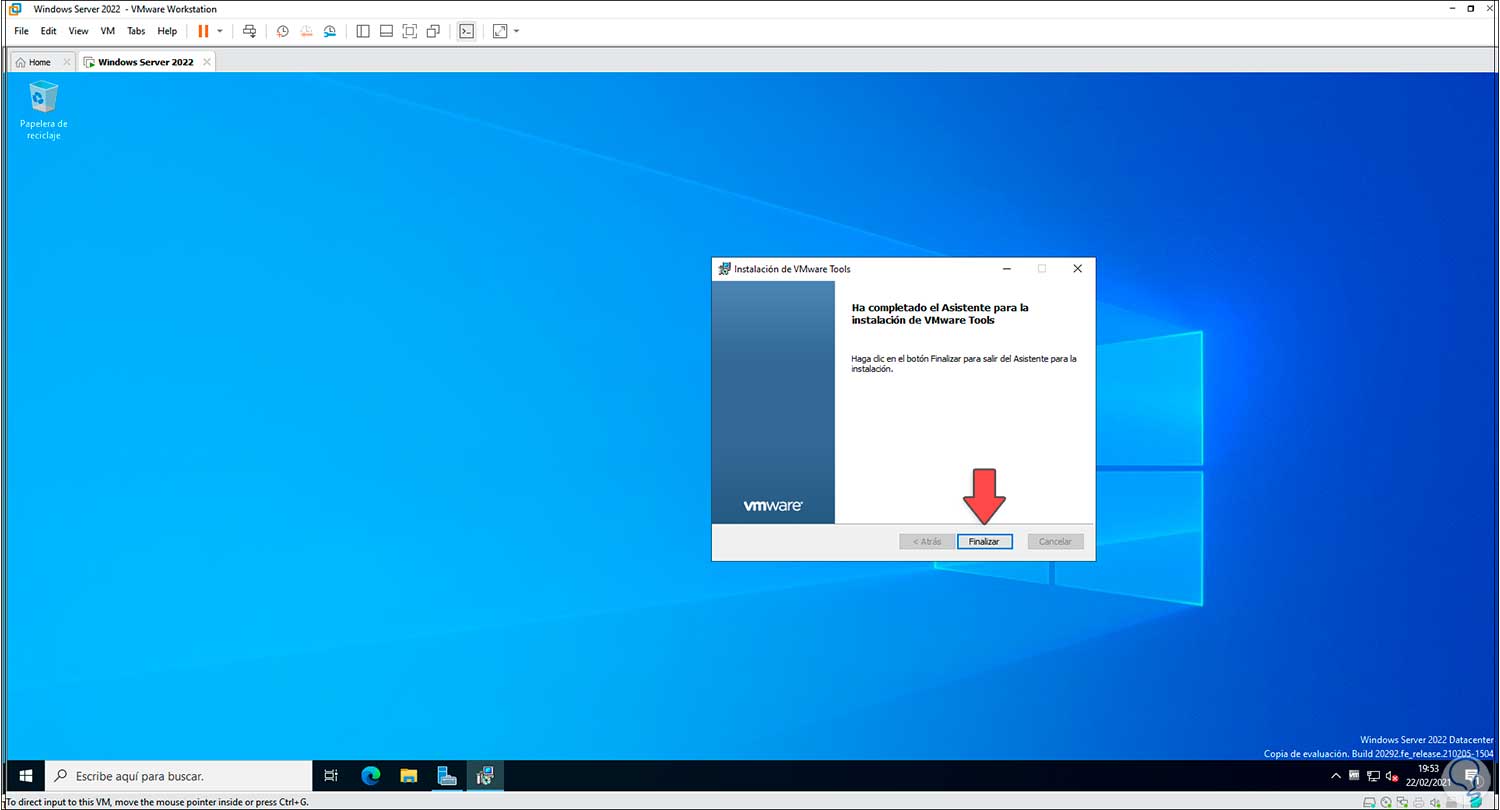Open the View menu
The height and width of the screenshot is (810, 1500).
coord(78,31)
